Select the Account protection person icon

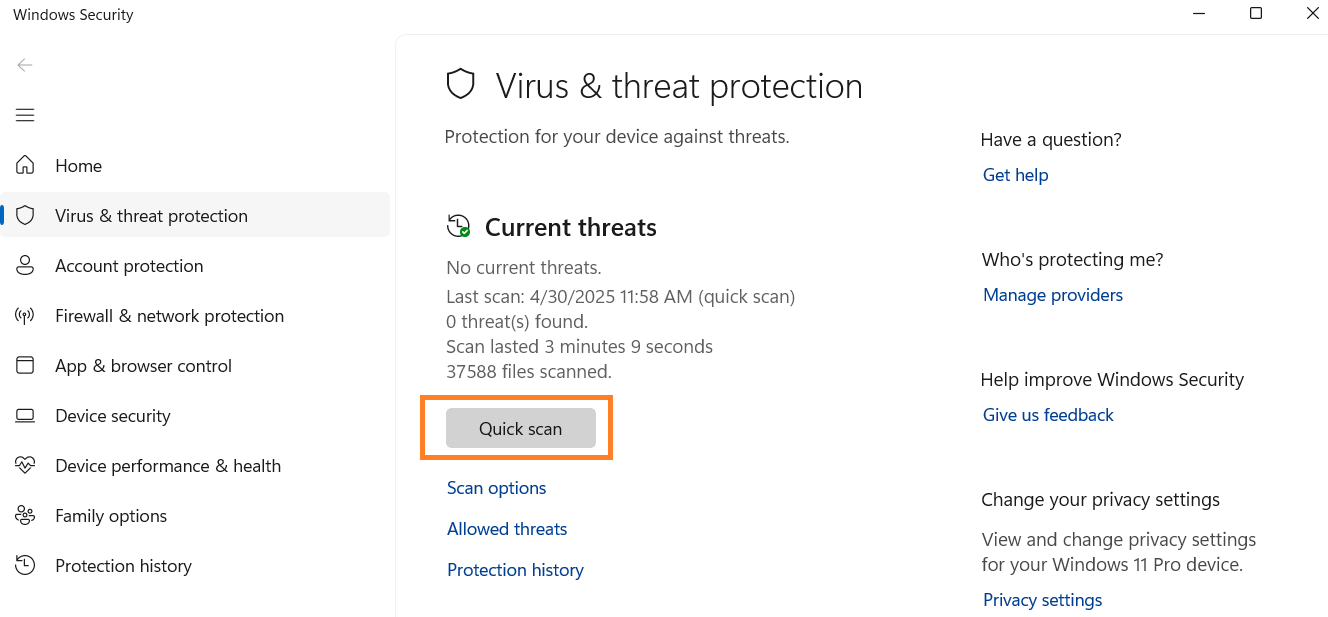point(25,266)
